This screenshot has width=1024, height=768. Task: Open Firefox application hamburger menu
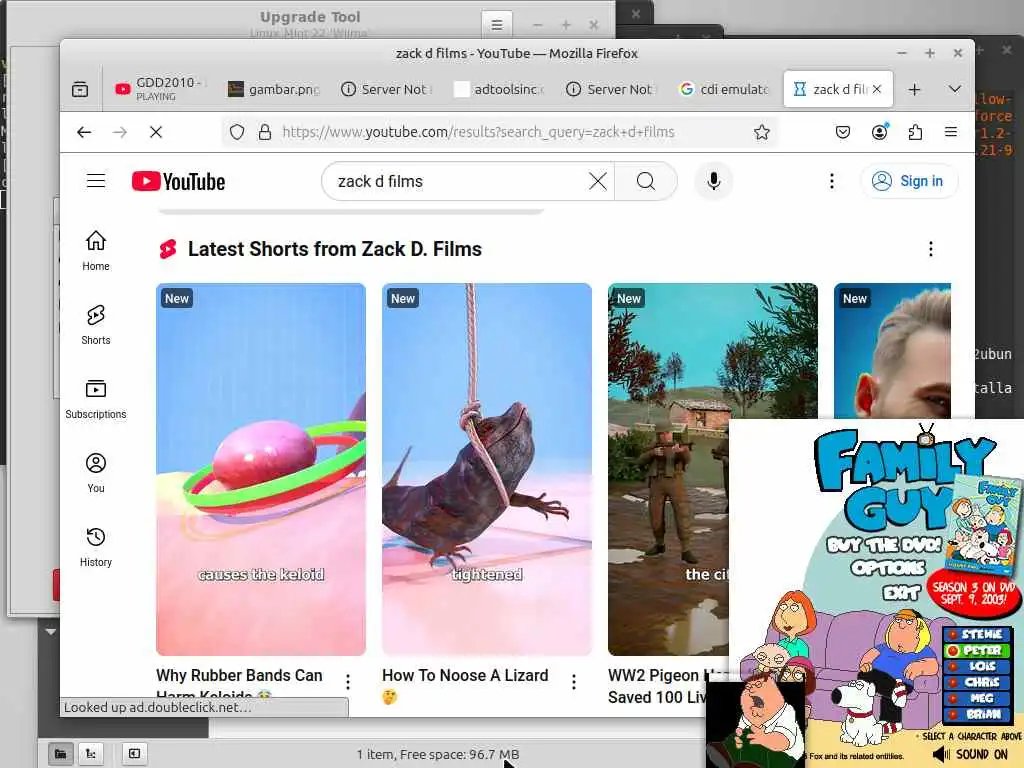pos(951,132)
